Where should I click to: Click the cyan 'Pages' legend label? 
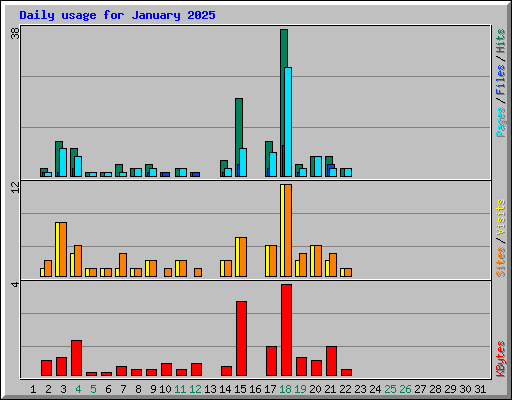click(x=500, y=122)
